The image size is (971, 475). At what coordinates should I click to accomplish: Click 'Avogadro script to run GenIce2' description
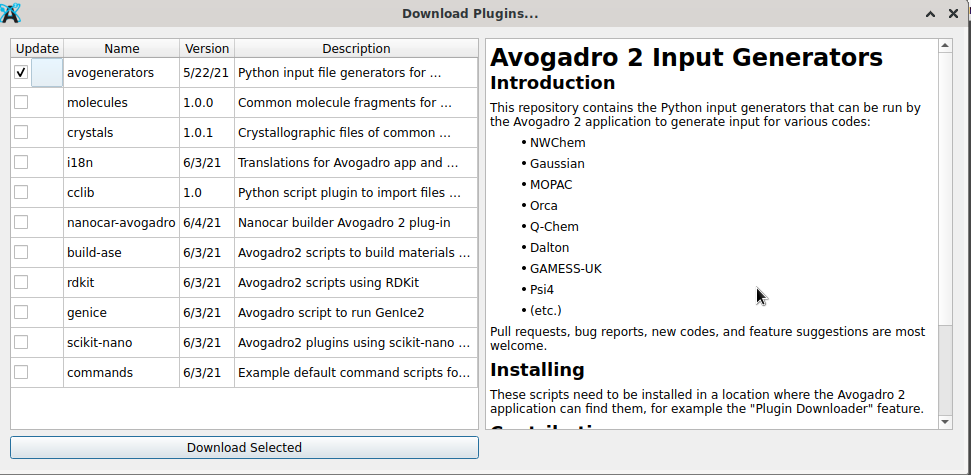pos(356,312)
